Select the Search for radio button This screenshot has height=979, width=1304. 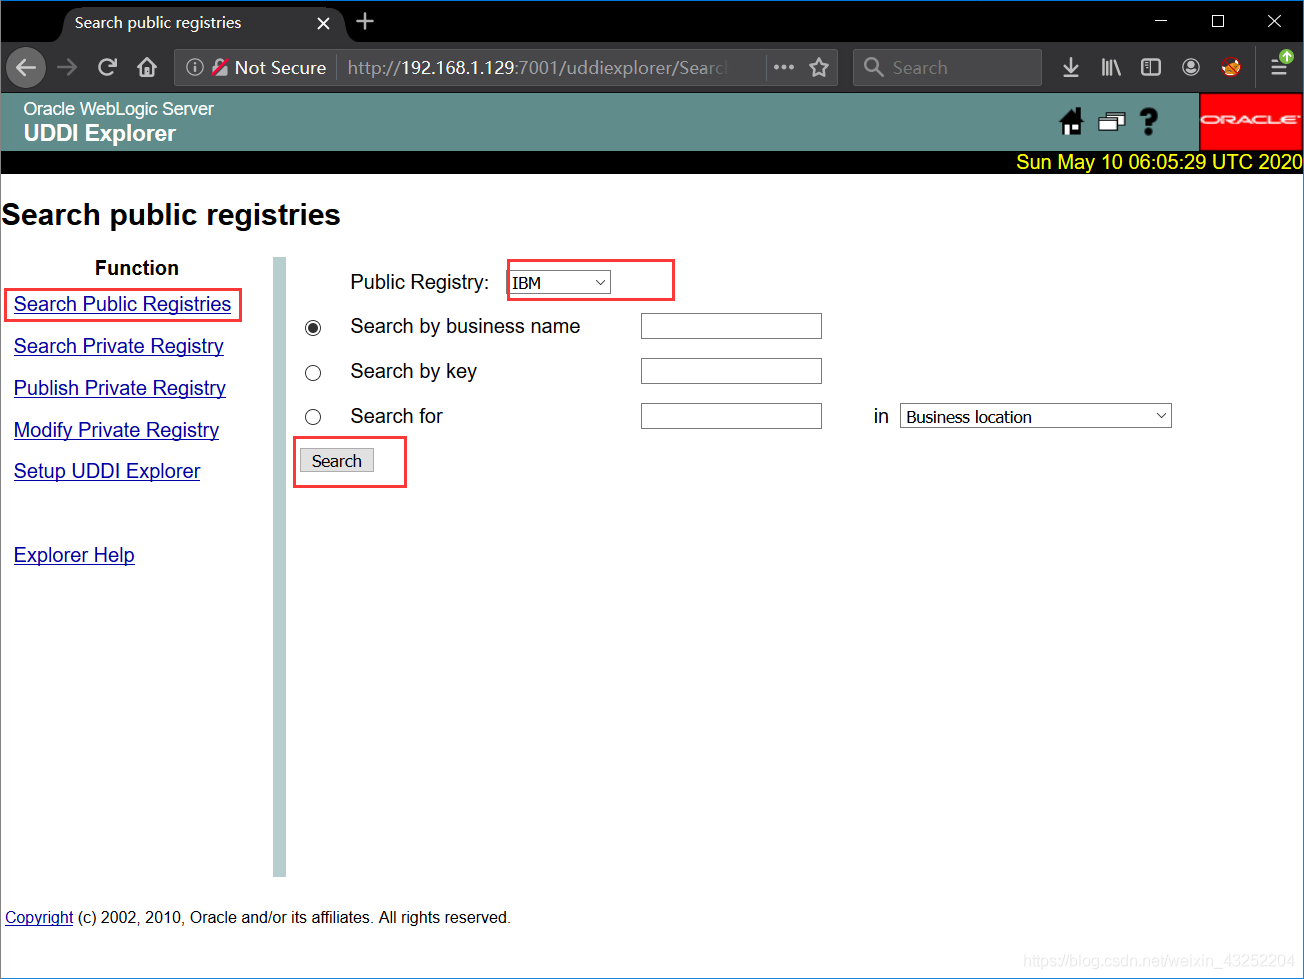point(313,417)
